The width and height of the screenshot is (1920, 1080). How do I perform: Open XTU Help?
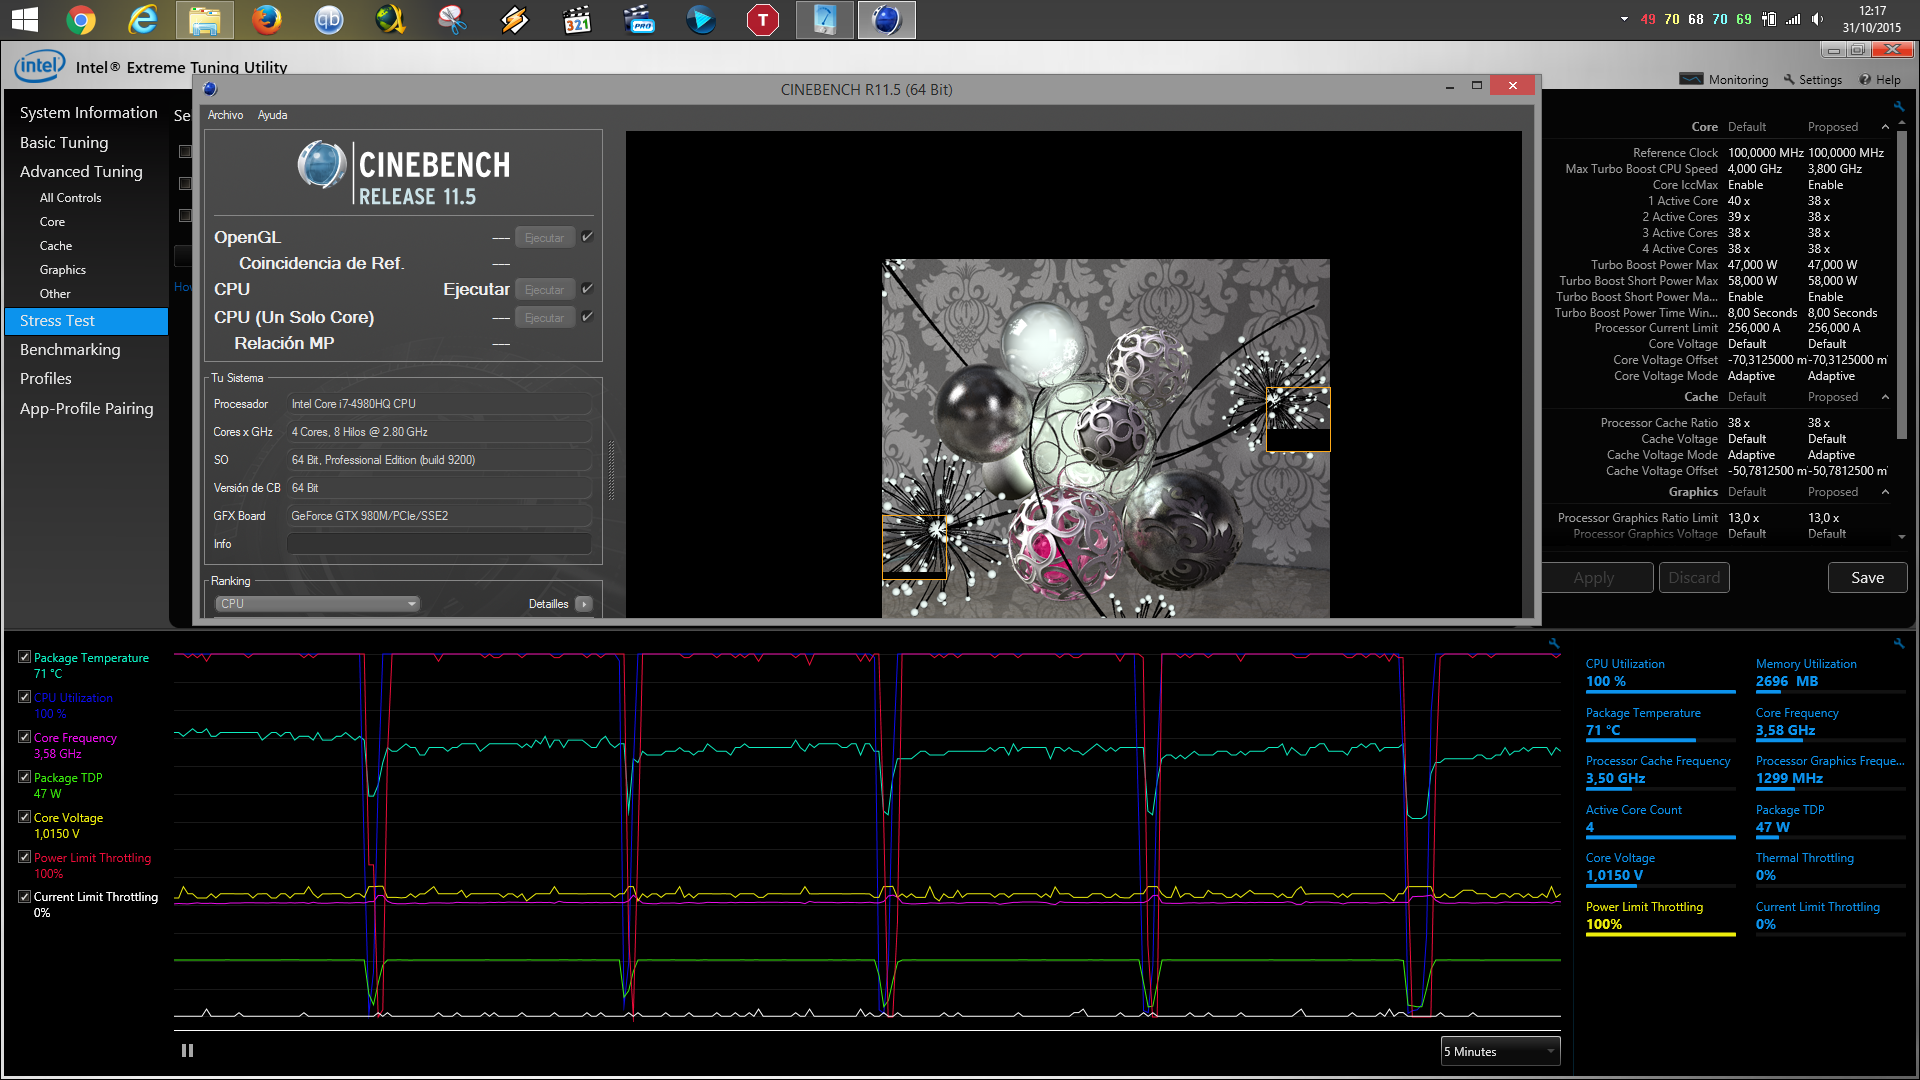tap(1880, 80)
